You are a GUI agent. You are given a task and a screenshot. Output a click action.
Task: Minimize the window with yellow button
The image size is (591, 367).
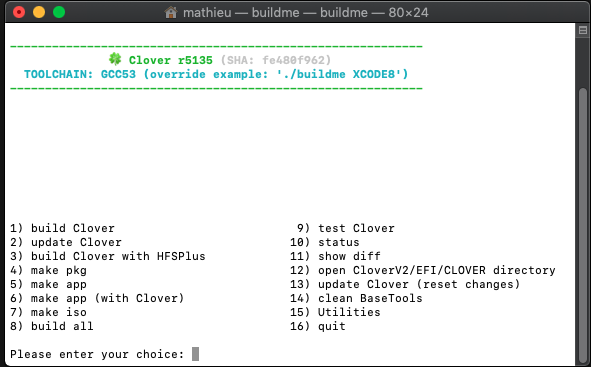(x=39, y=12)
